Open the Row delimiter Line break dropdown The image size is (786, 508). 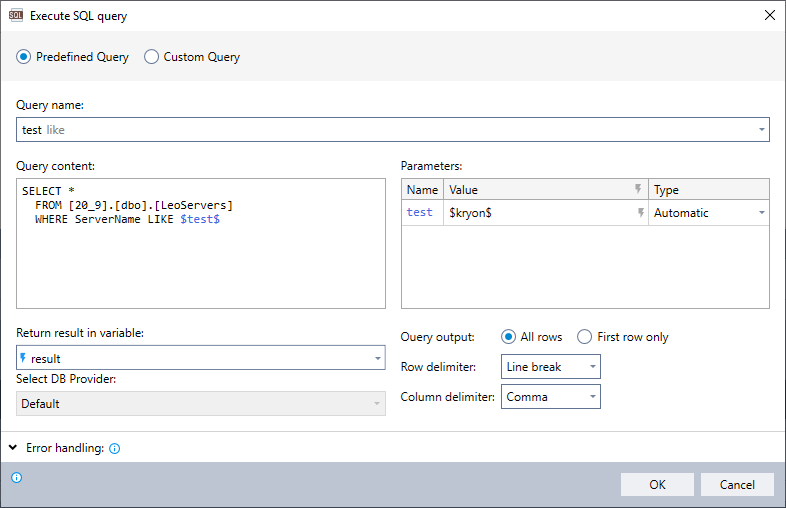click(592, 367)
